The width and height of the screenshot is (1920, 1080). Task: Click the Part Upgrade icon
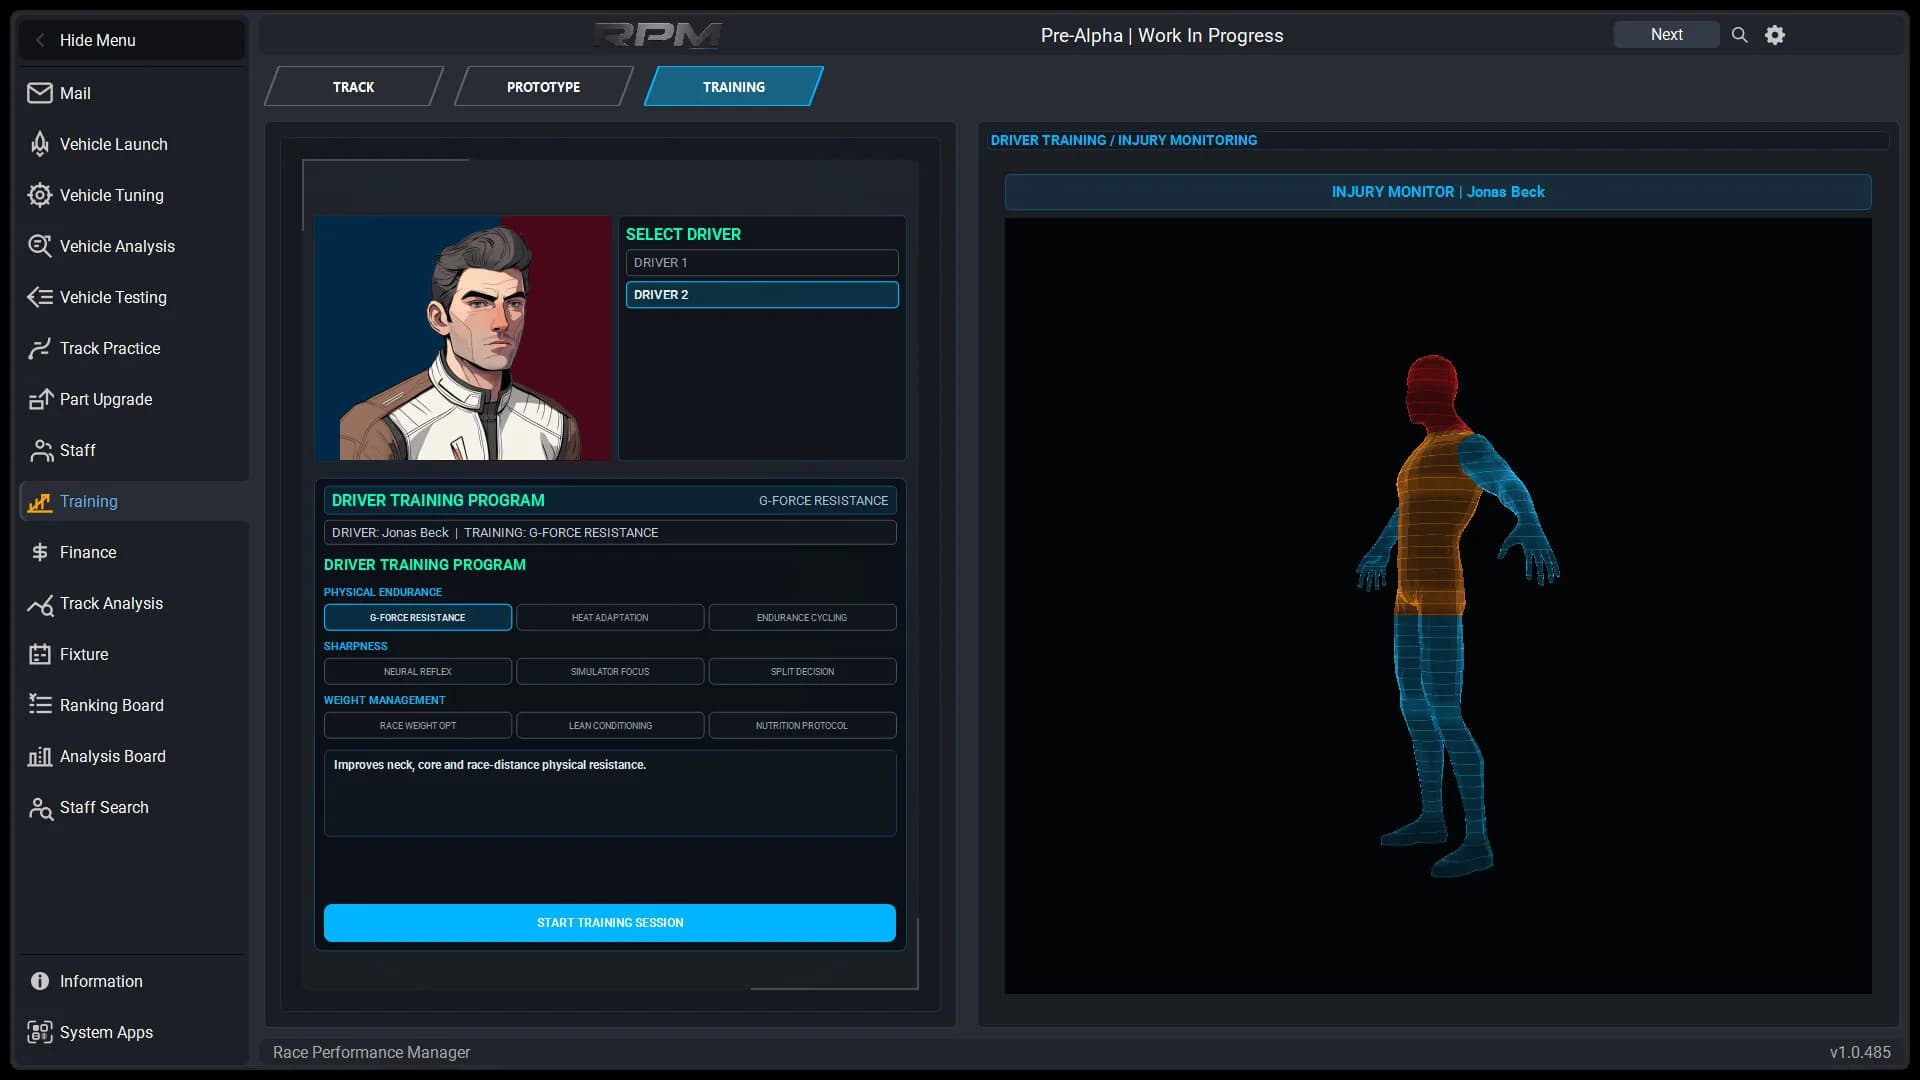pyautogui.click(x=40, y=399)
